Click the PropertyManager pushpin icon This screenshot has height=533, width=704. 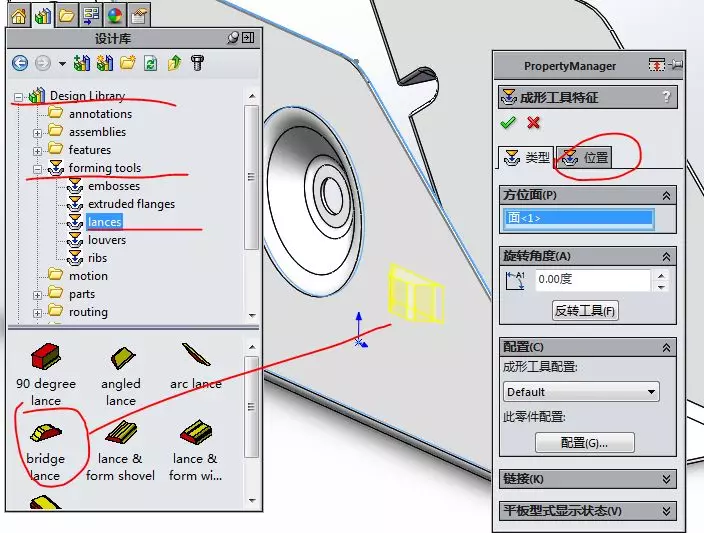pyautogui.click(x=675, y=65)
